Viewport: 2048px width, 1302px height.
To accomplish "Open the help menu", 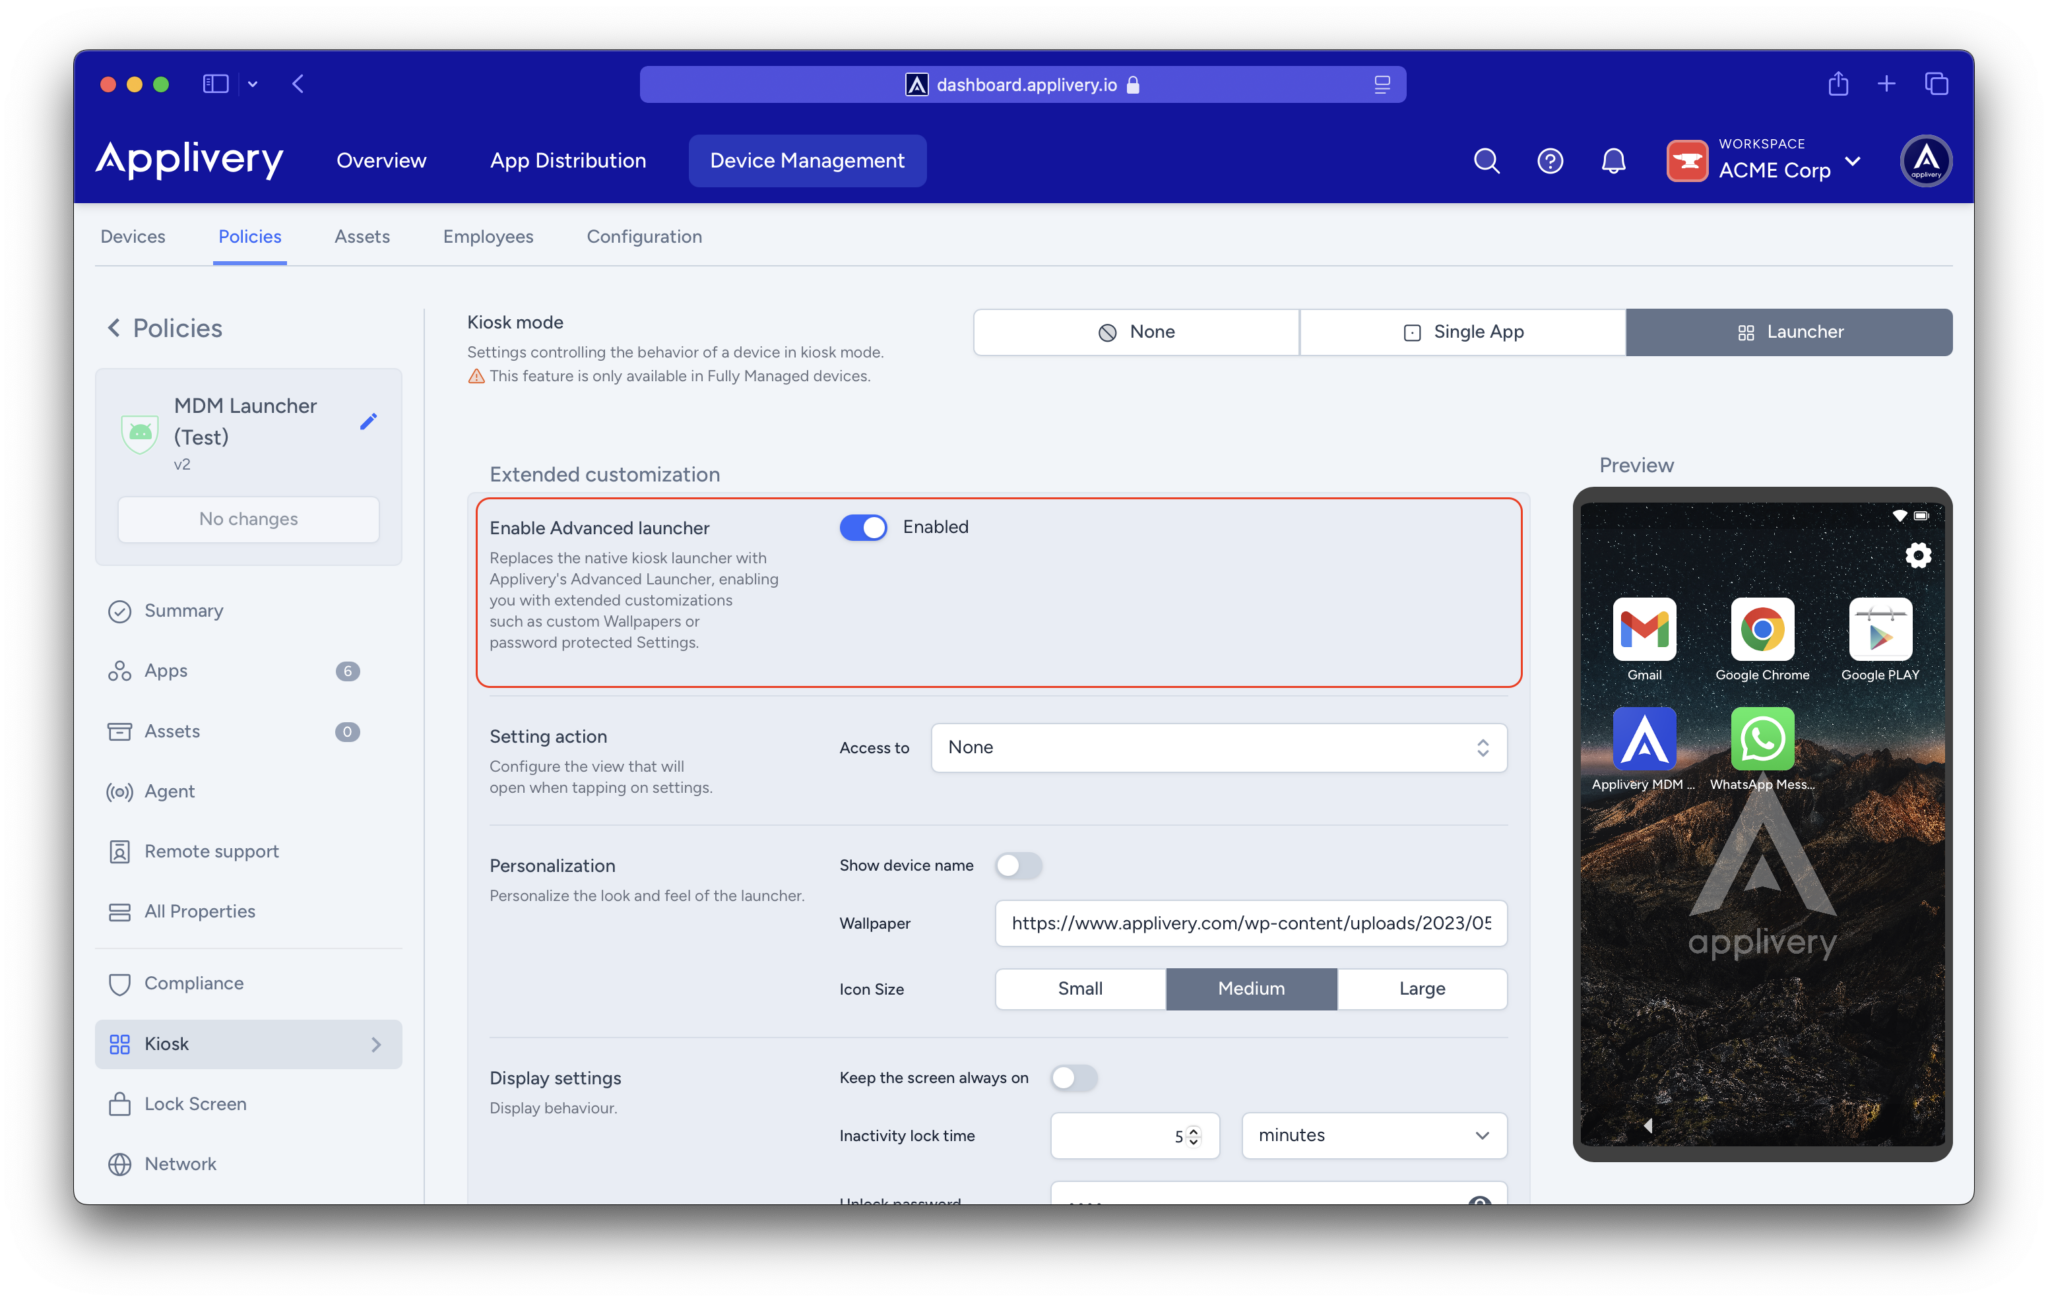I will click(1549, 160).
